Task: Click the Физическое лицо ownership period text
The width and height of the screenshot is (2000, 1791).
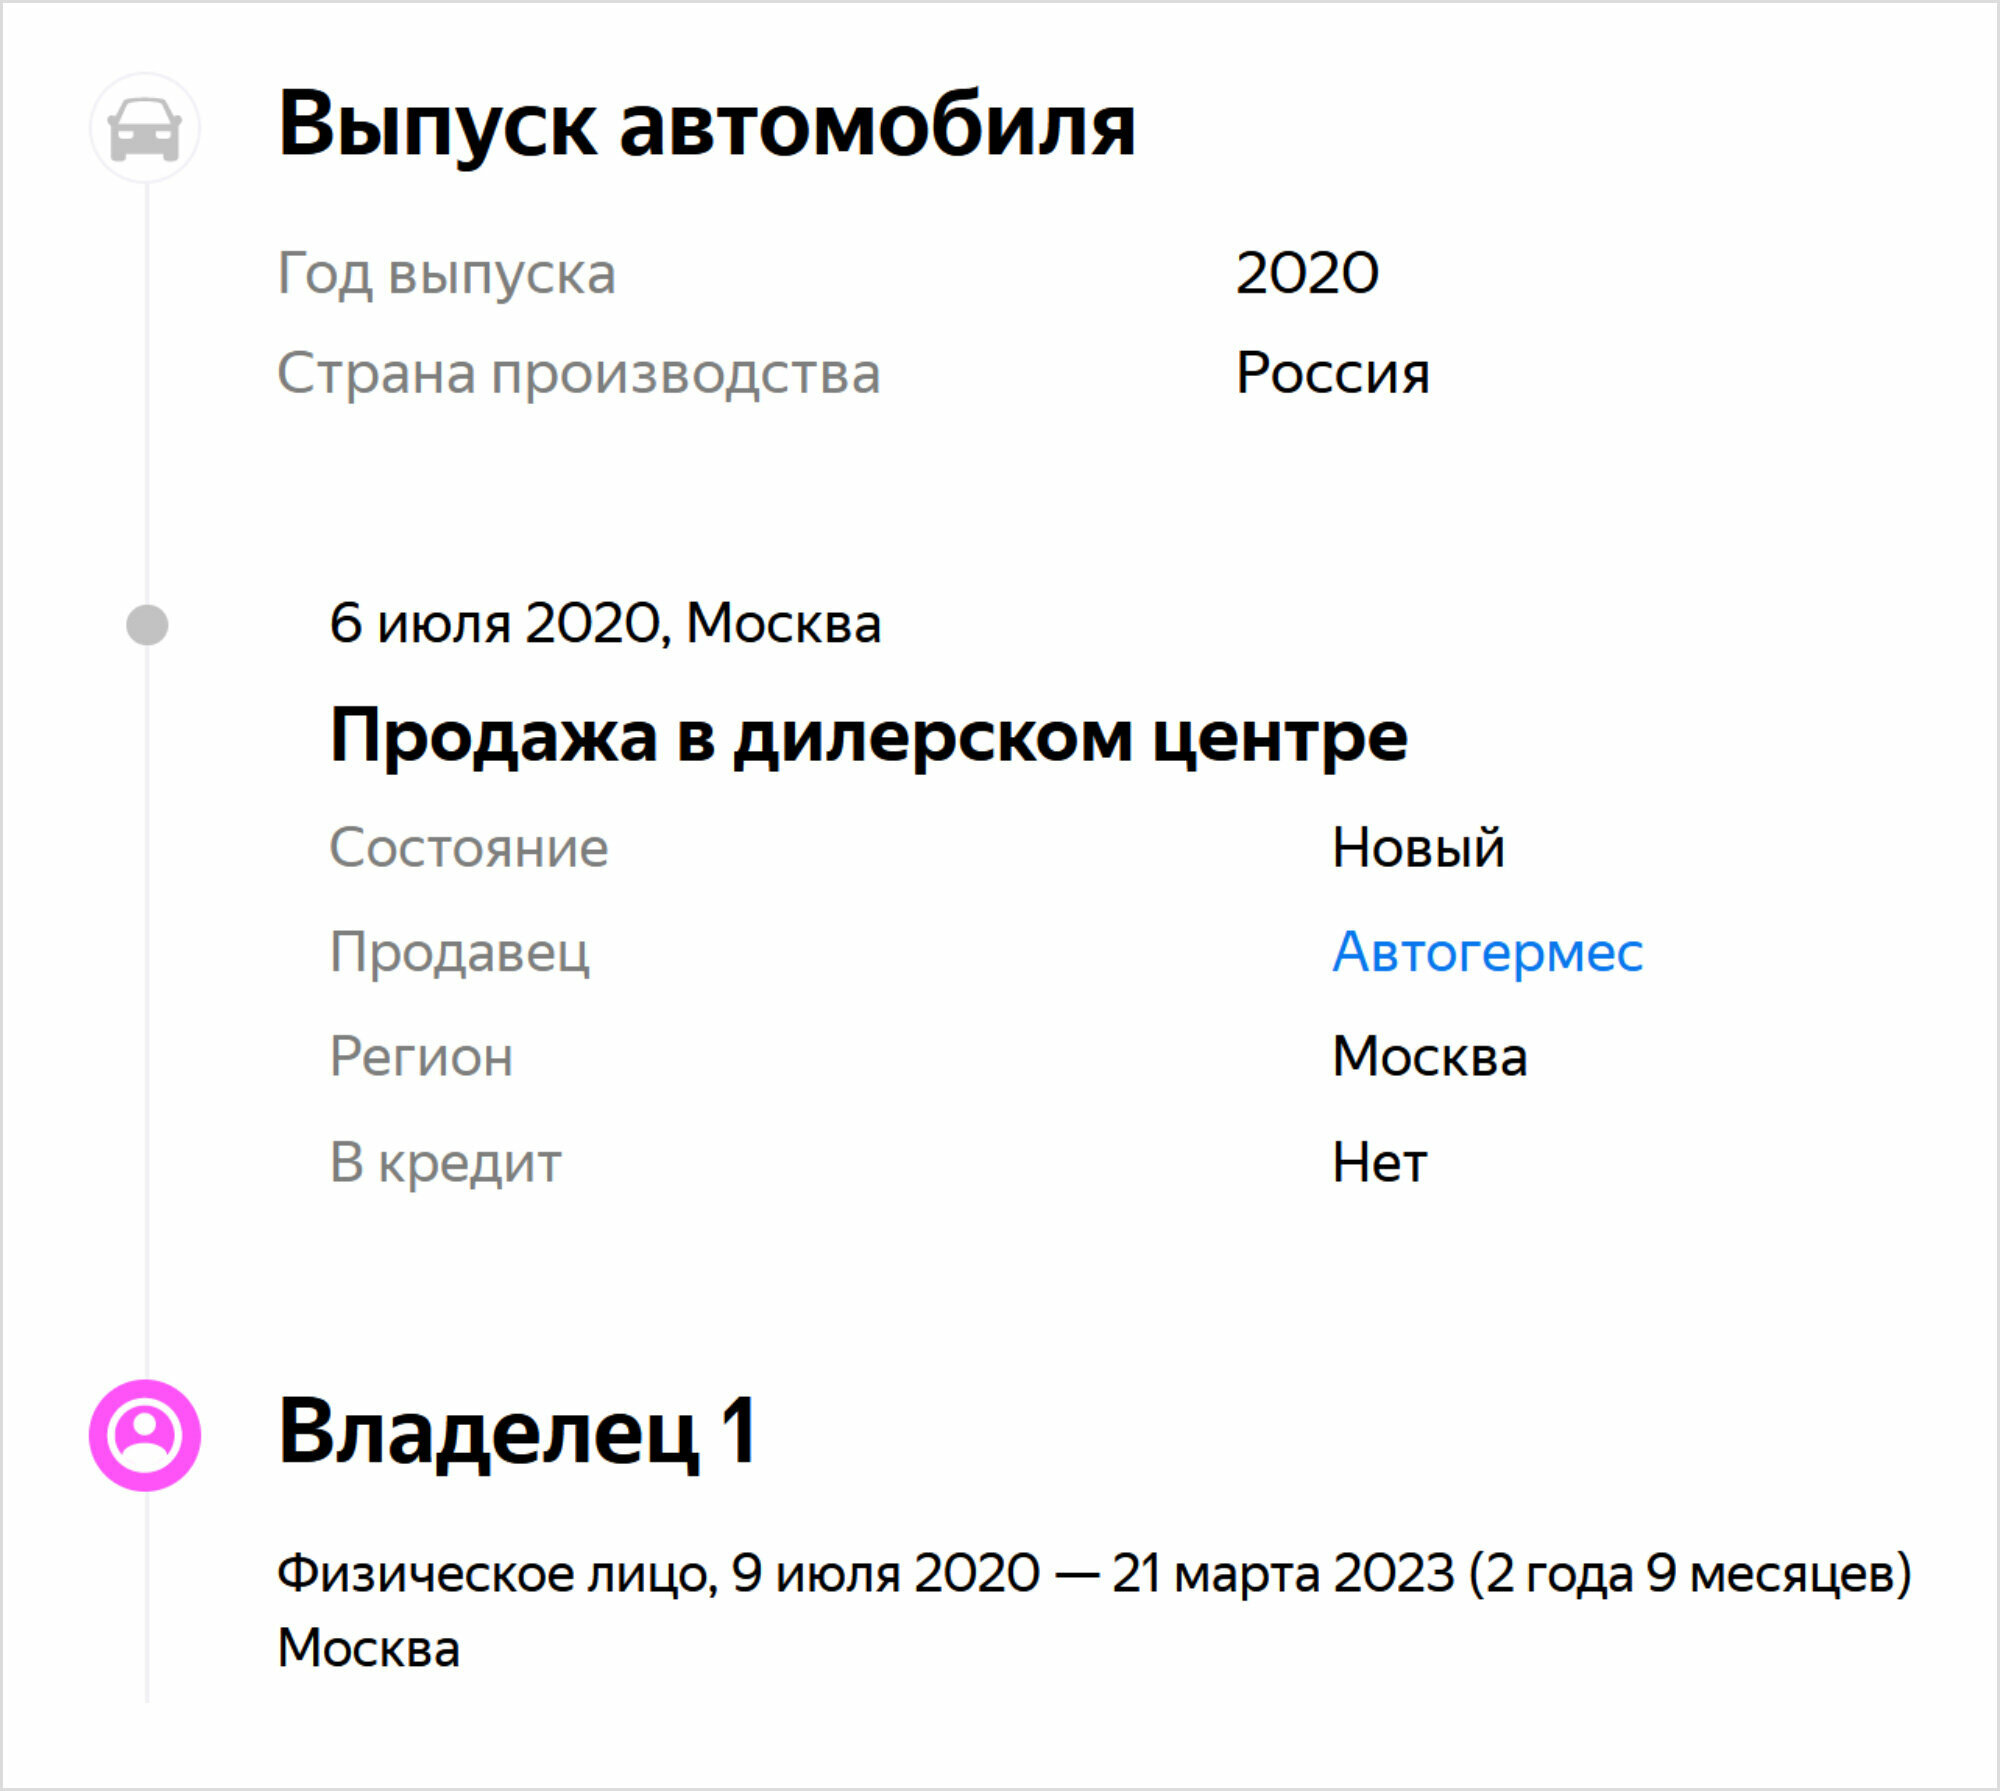Action: click(x=1094, y=1574)
